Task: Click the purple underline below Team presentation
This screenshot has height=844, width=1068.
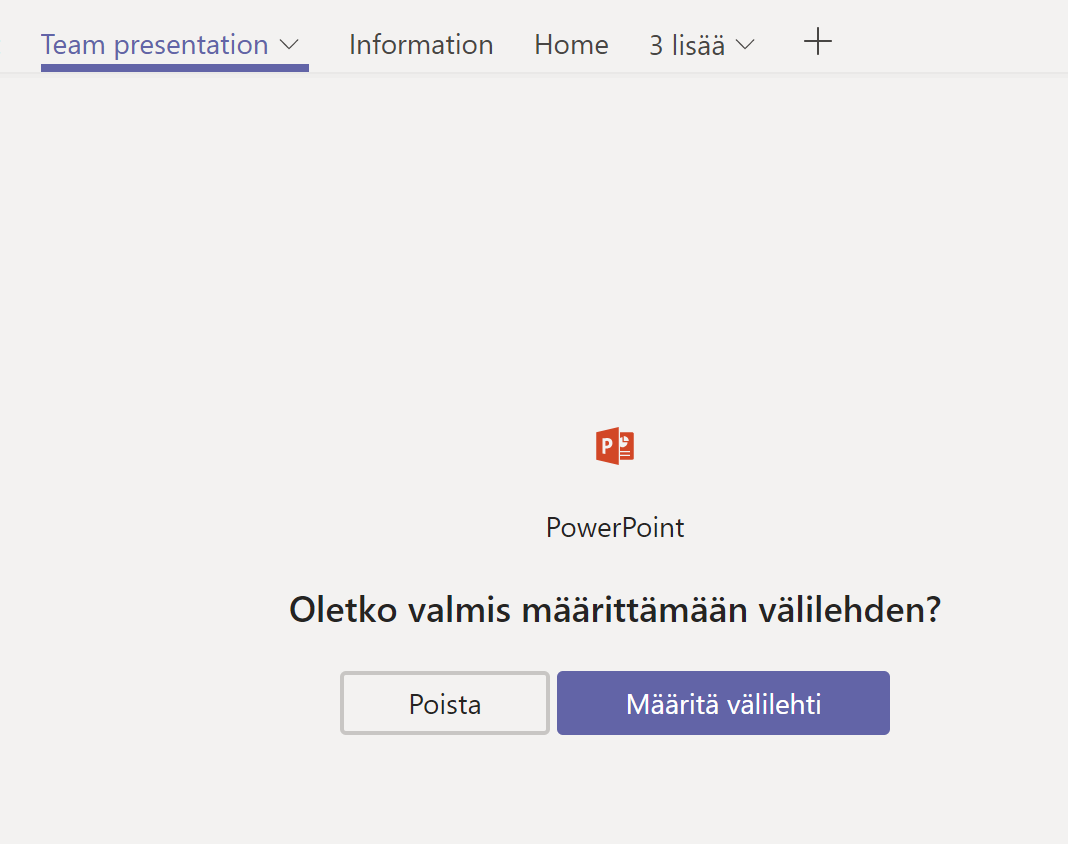Action: [x=175, y=68]
